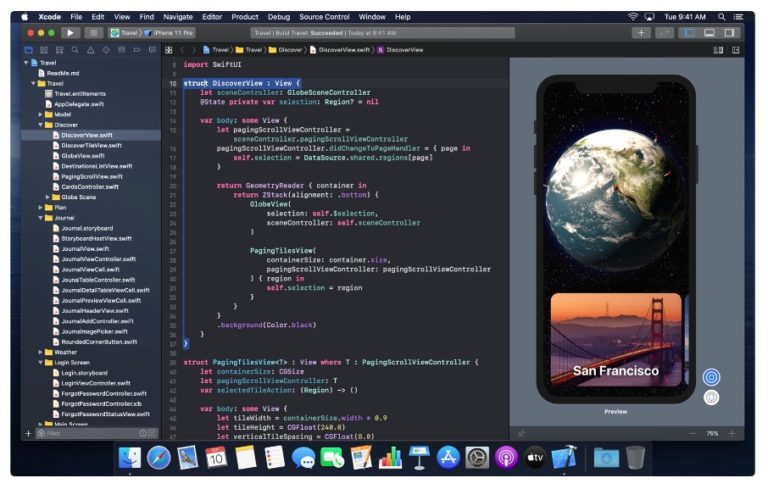Collapse the Journal folder

[40, 218]
